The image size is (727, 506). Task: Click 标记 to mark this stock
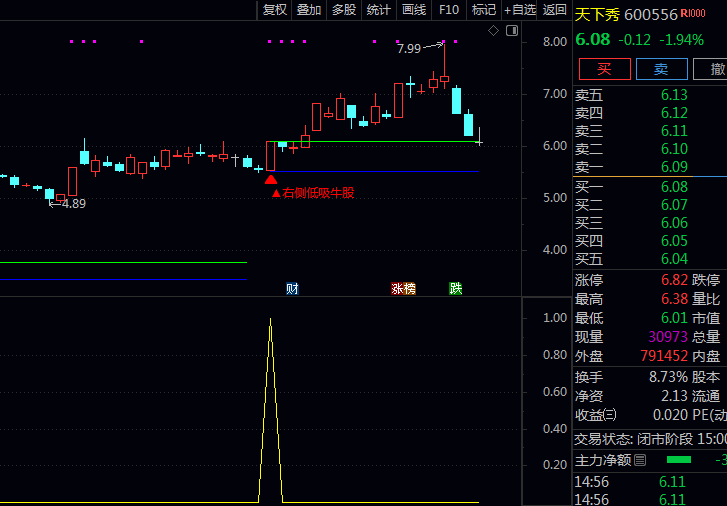(484, 10)
